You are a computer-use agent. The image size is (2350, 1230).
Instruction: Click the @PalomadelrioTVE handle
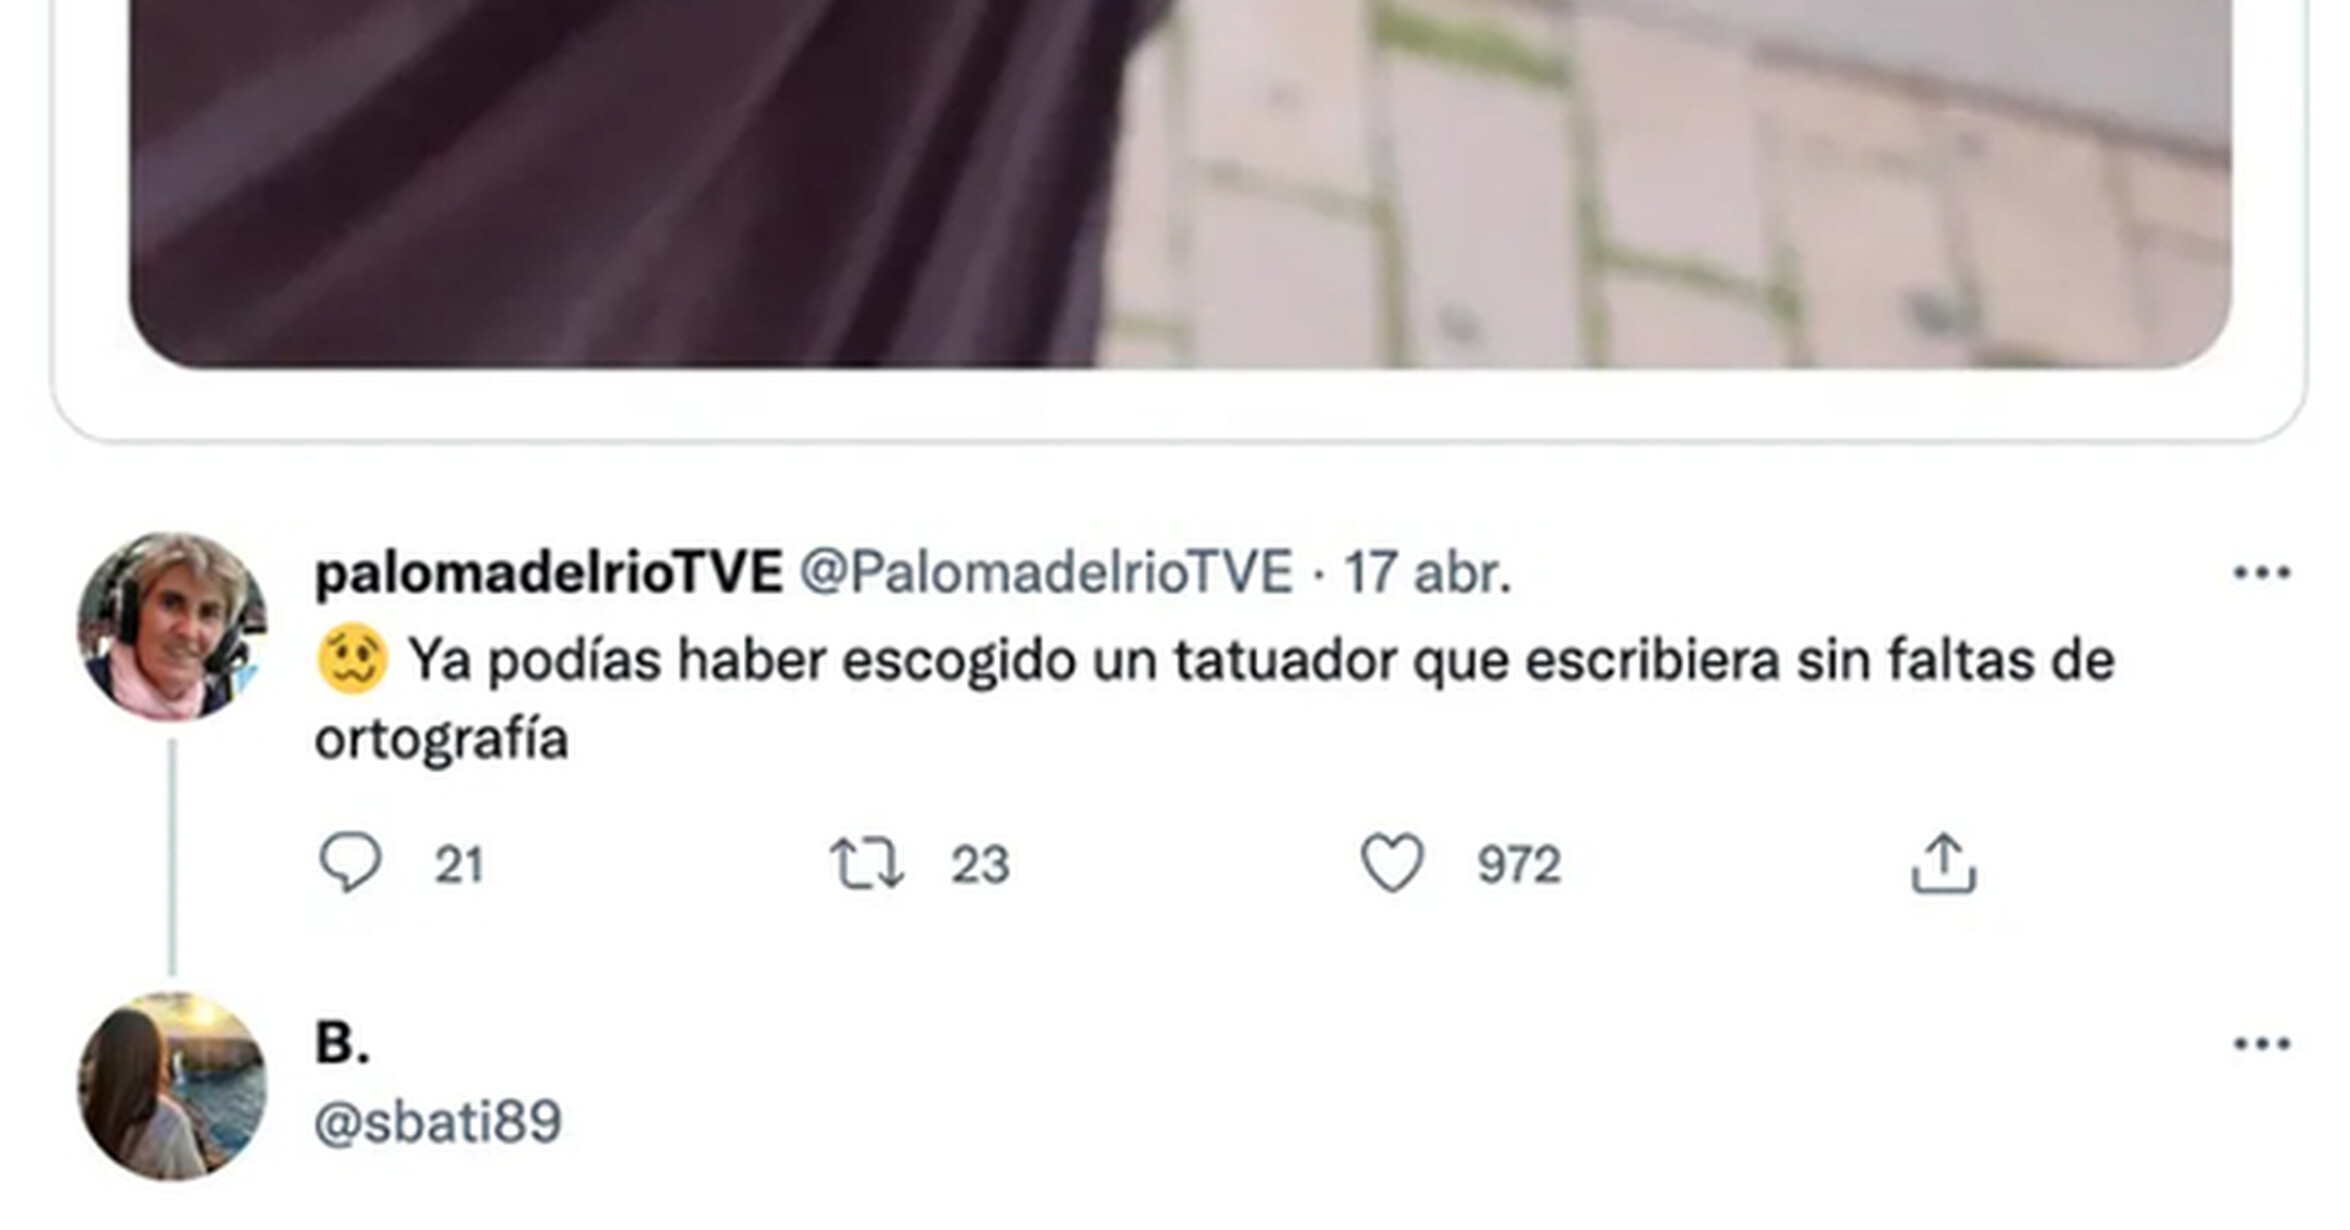pyautogui.click(x=1046, y=574)
